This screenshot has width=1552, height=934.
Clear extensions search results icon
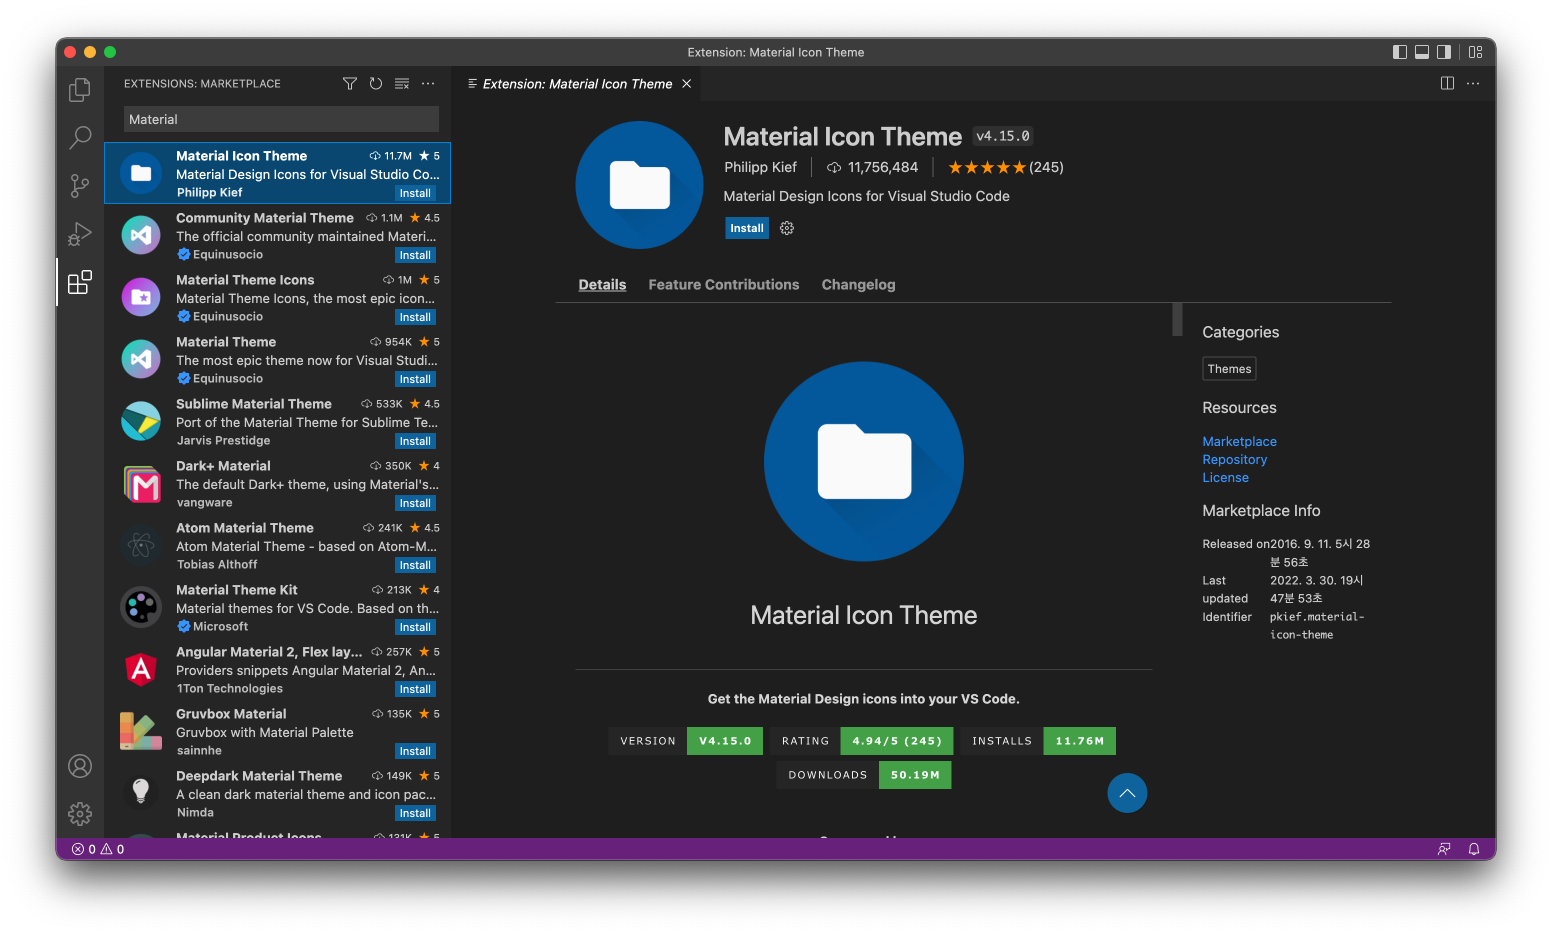402,84
